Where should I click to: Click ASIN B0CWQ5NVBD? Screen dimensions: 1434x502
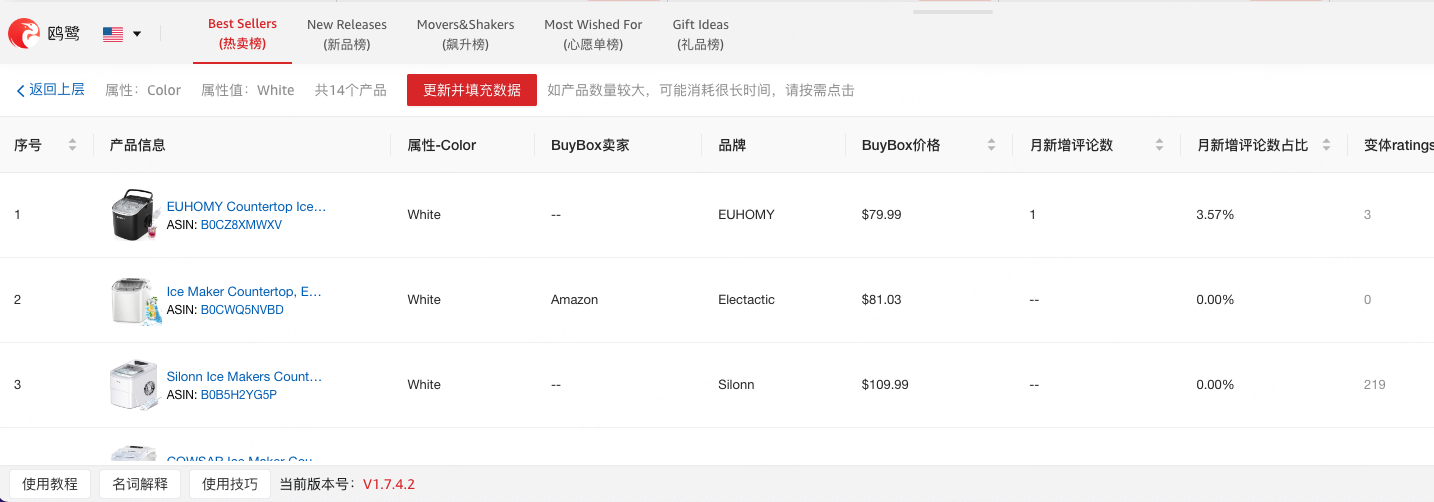point(242,310)
